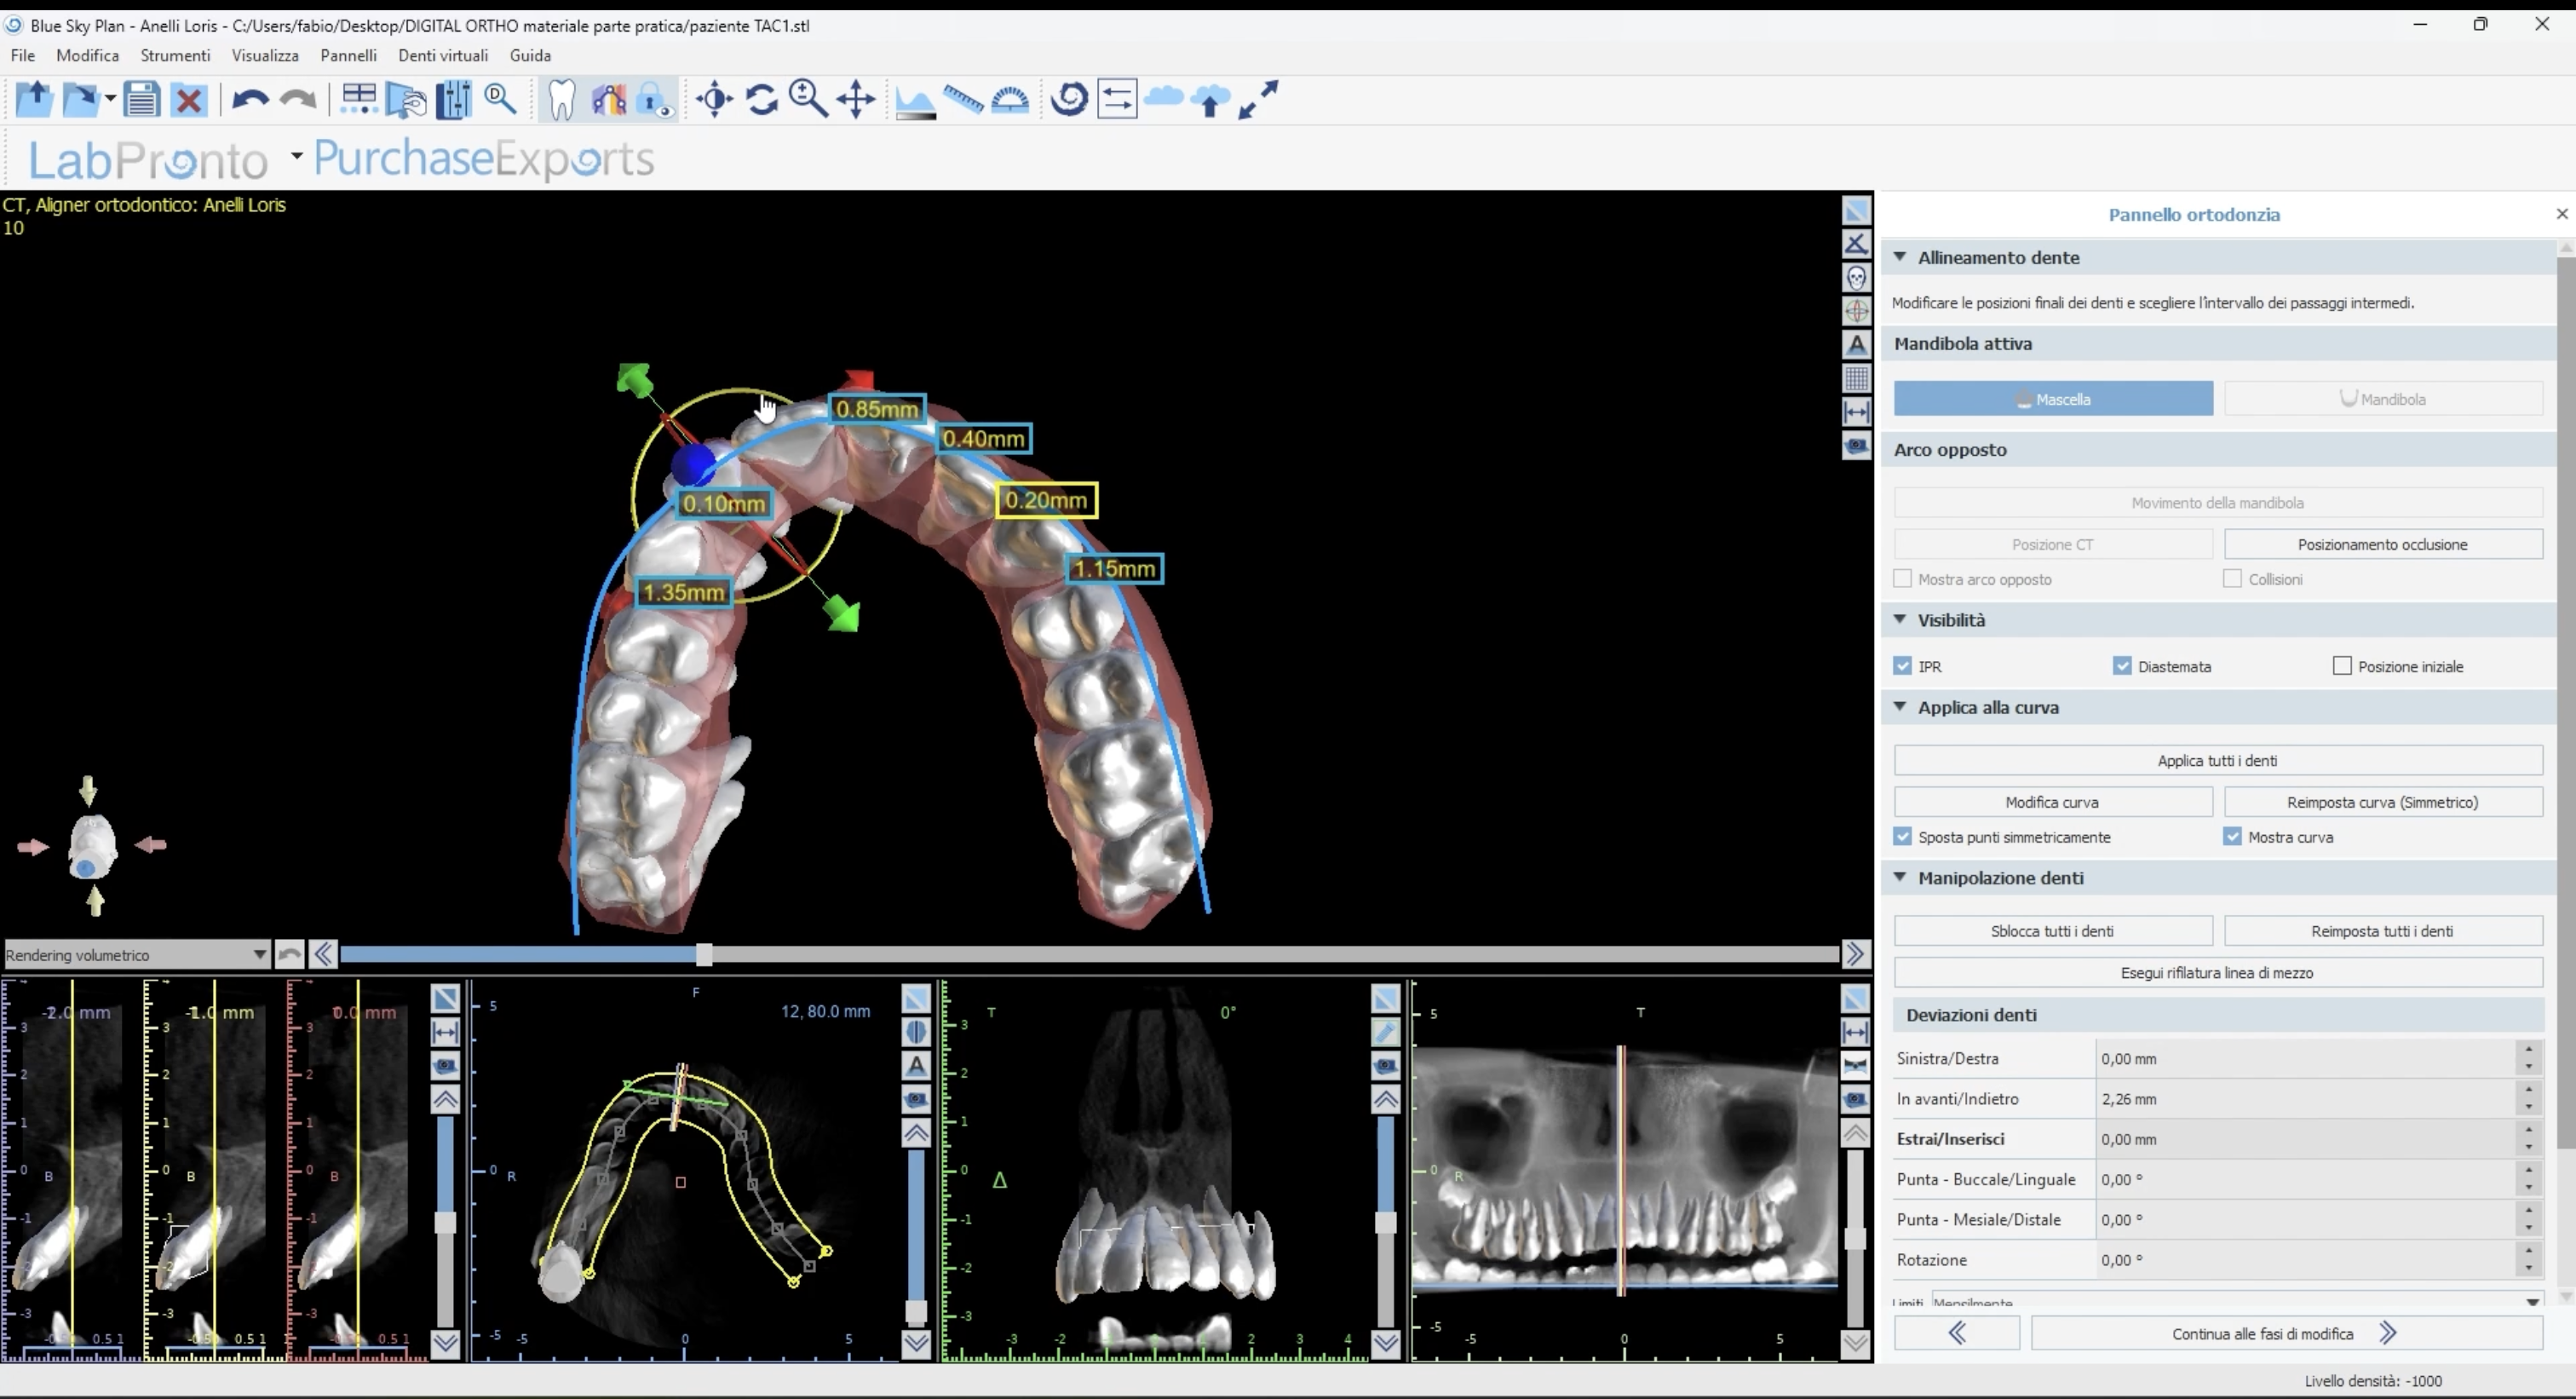
Task: Collapse the Allineamento dente section
Action: 1900,257
